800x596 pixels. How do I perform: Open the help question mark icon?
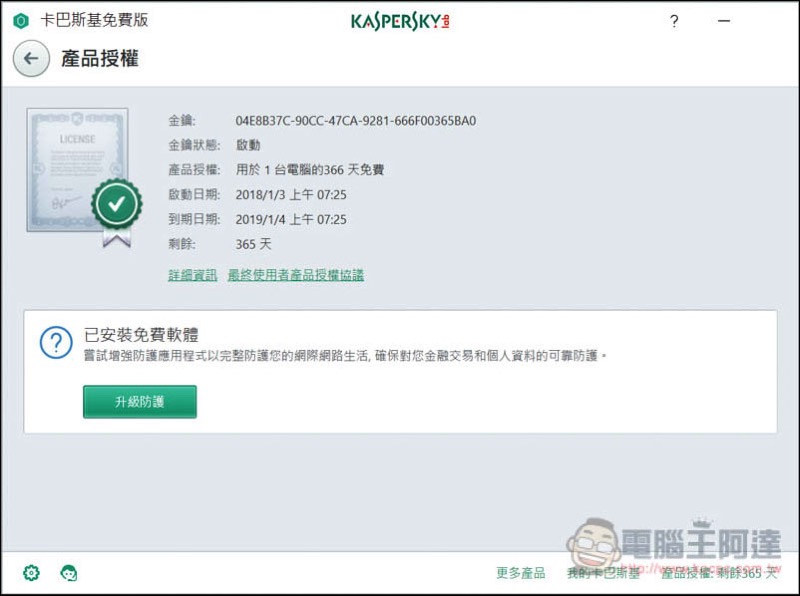click(674, 21)
